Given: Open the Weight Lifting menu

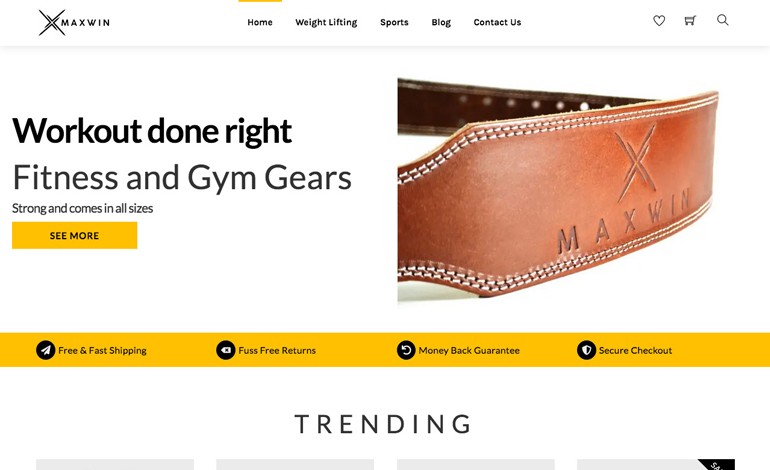Looking at the screenshot, I should click(326, 22).
